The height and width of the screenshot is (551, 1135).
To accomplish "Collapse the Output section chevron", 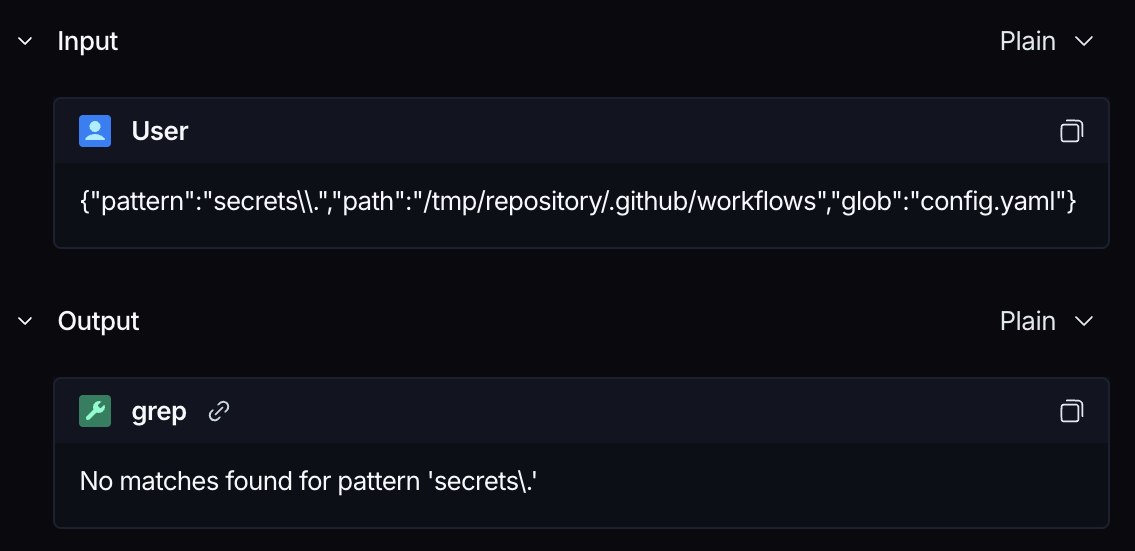I will pyautogui.click(x=25, y=321).
